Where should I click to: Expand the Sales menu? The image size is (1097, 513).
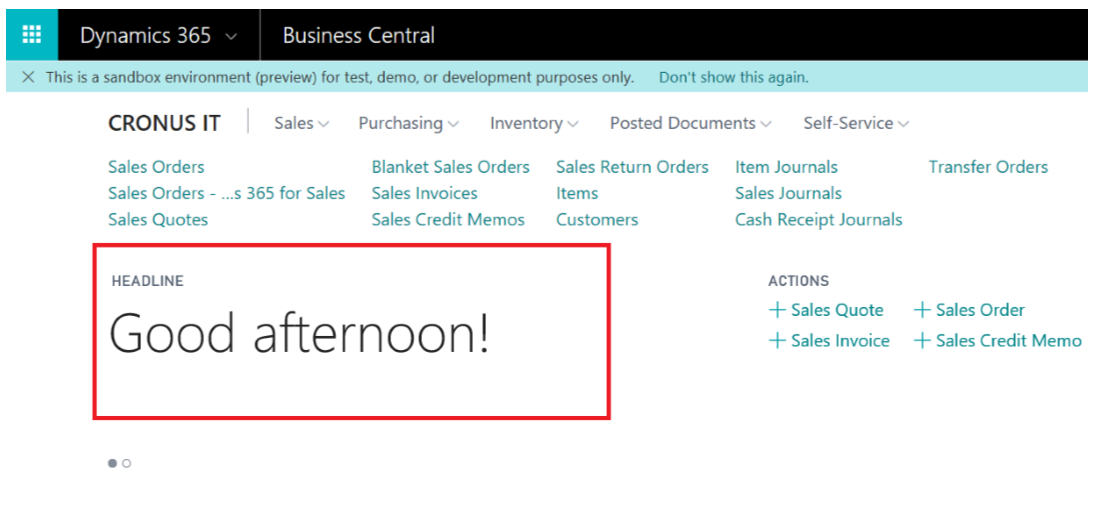[302, 123]
